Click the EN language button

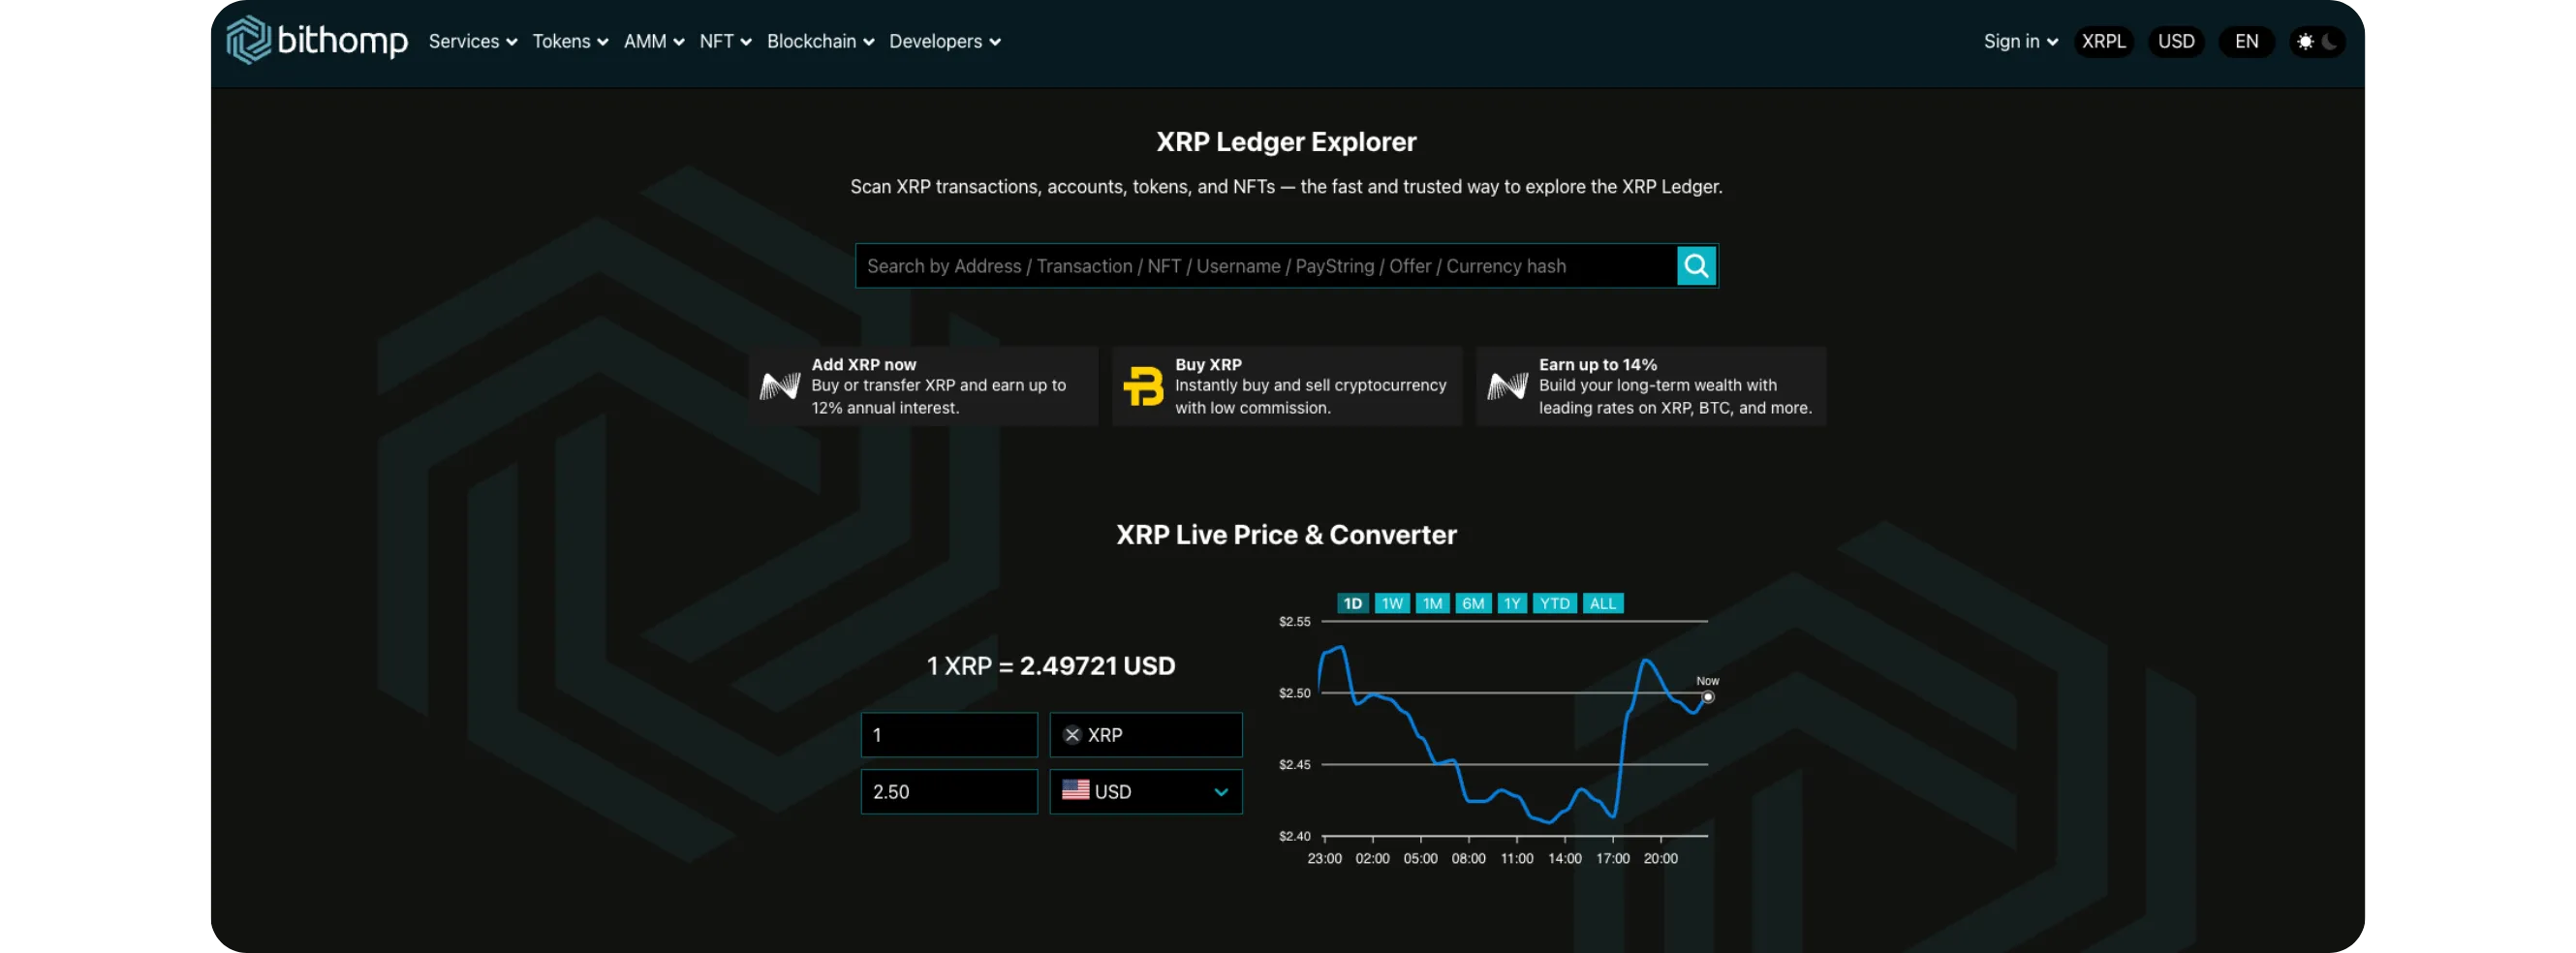tap(2246, 42)
